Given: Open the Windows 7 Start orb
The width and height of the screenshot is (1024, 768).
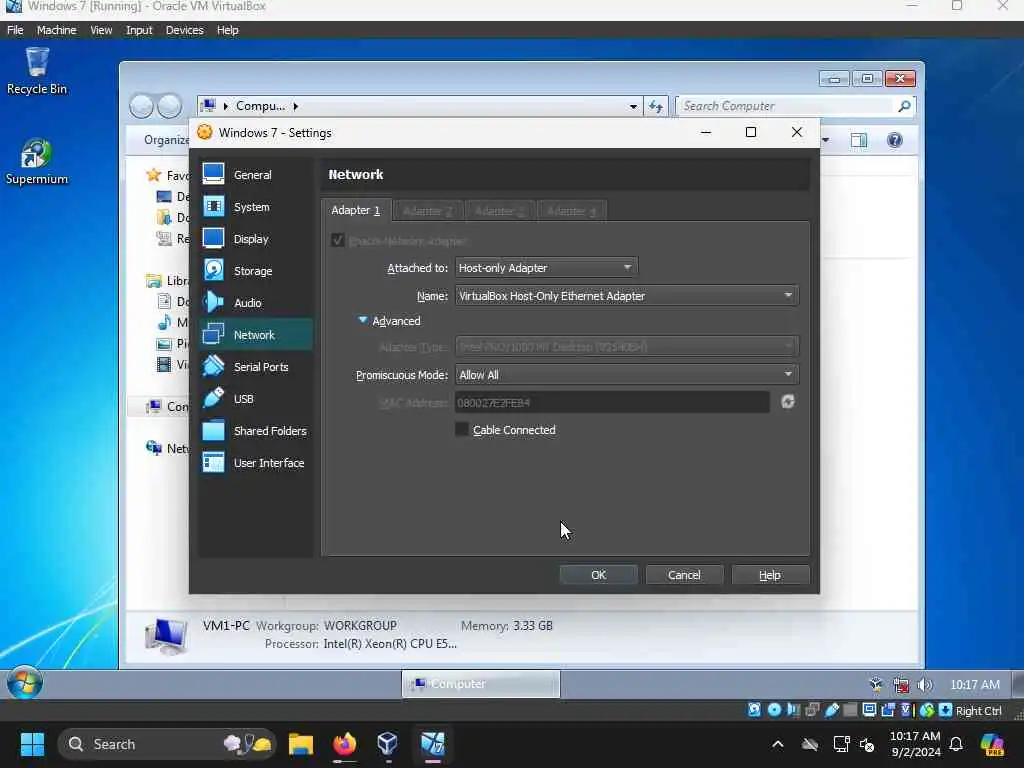Looking at the screenshot, I should [x=25, y=684].
